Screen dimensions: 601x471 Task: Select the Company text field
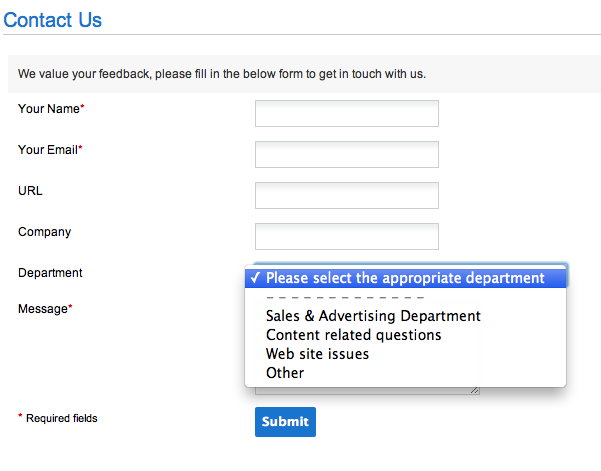[x=346, y=236]
